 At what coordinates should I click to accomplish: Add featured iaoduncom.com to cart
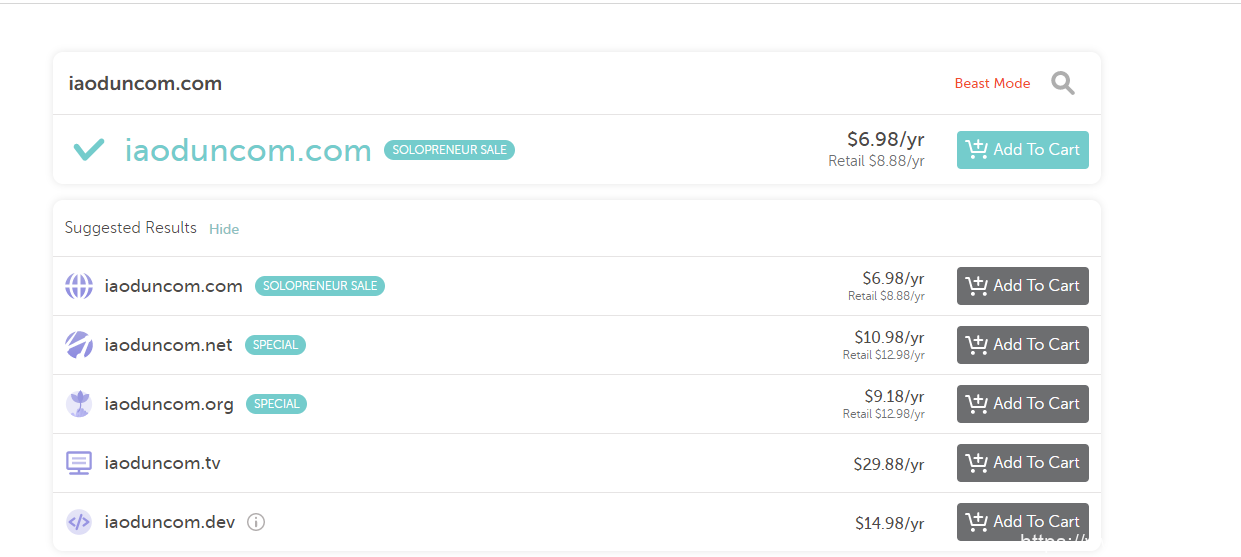point(1022,150)
